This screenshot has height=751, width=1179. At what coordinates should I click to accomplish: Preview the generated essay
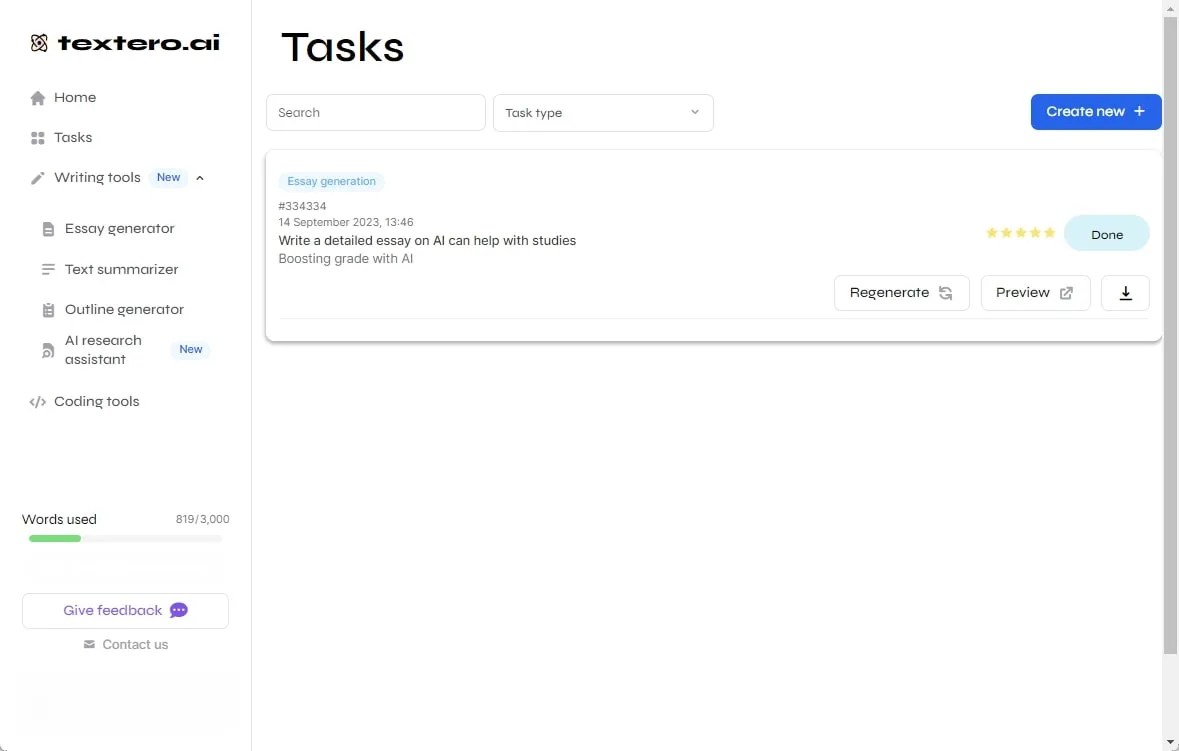[1035, 293]
